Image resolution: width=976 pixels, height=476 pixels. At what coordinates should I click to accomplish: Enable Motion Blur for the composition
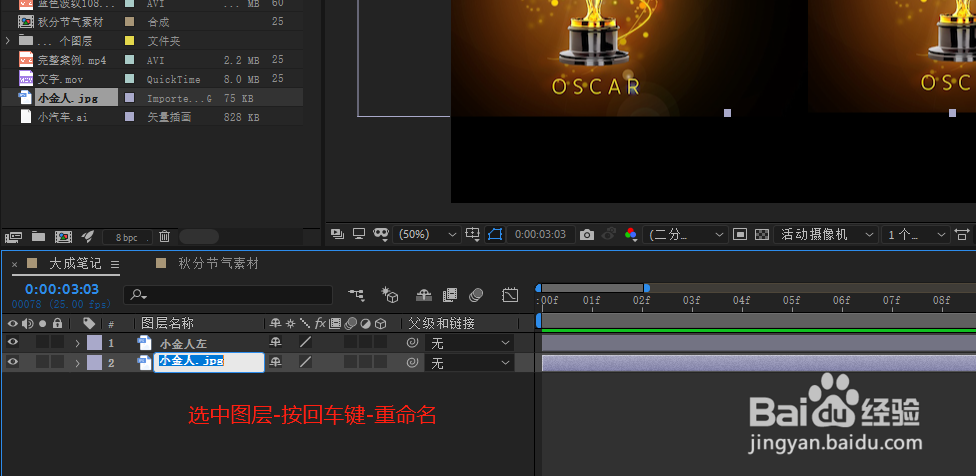tap(476, 295)
